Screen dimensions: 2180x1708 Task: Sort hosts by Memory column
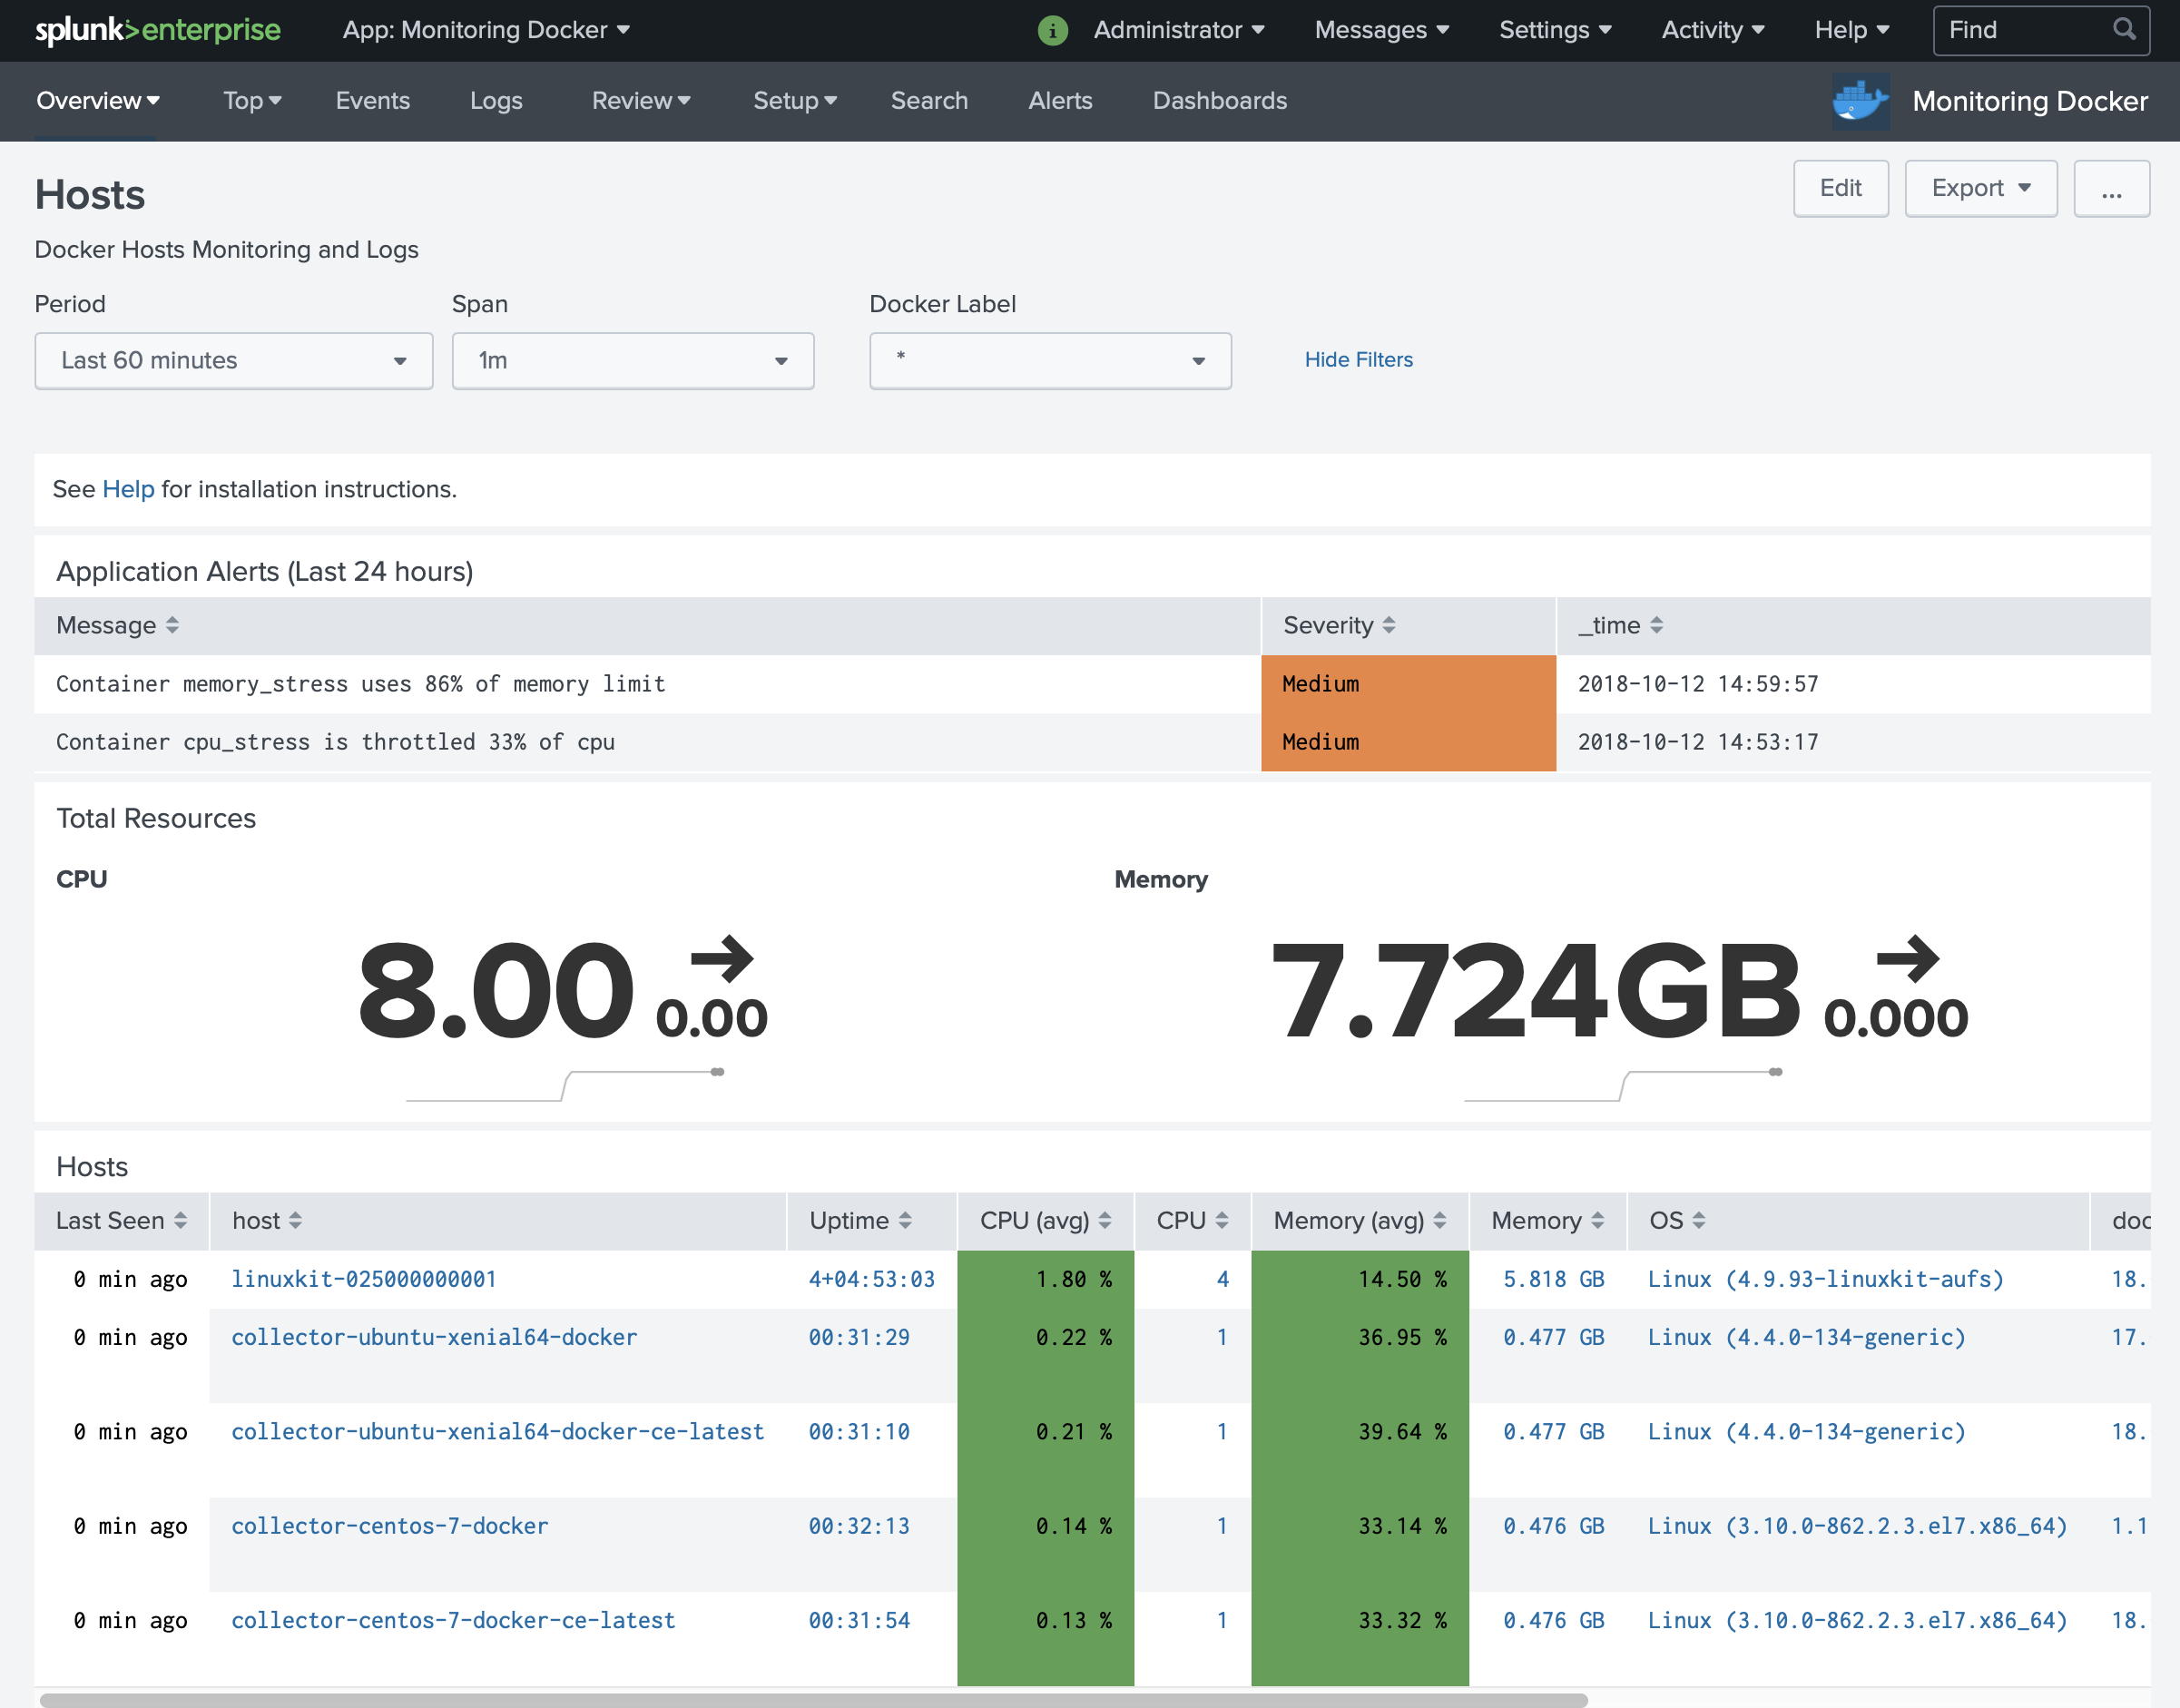(1547, 1221)
